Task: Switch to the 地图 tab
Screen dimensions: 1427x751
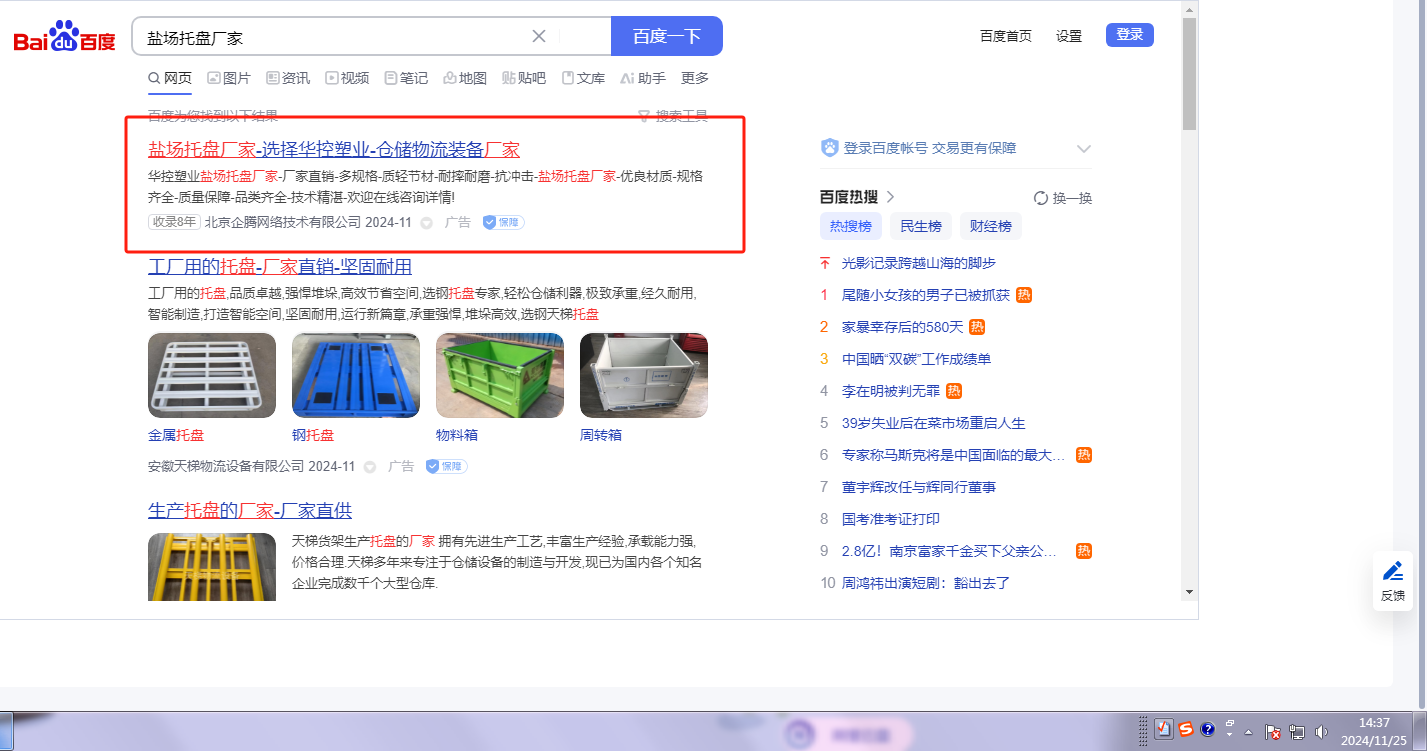Action: pyautogui.click(x=465, y=78)
